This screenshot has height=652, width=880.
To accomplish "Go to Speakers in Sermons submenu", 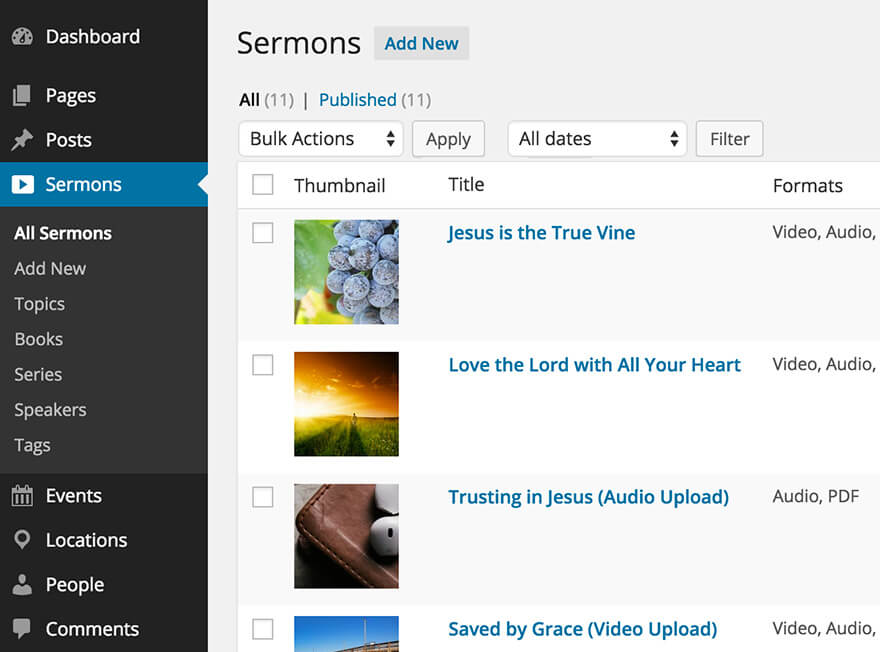I will (x=50, y=410).
